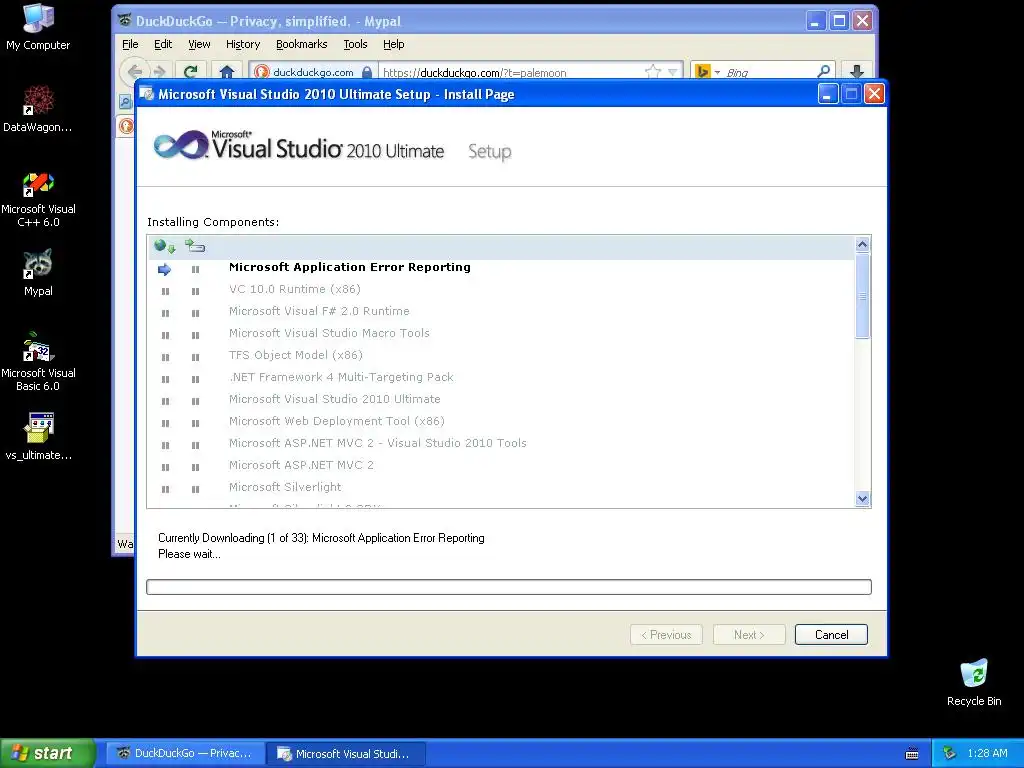1024x768 pixels.
Task: Select Microsoft ASP.NET MVC 2 row
Action: click(x=501, y=465)
